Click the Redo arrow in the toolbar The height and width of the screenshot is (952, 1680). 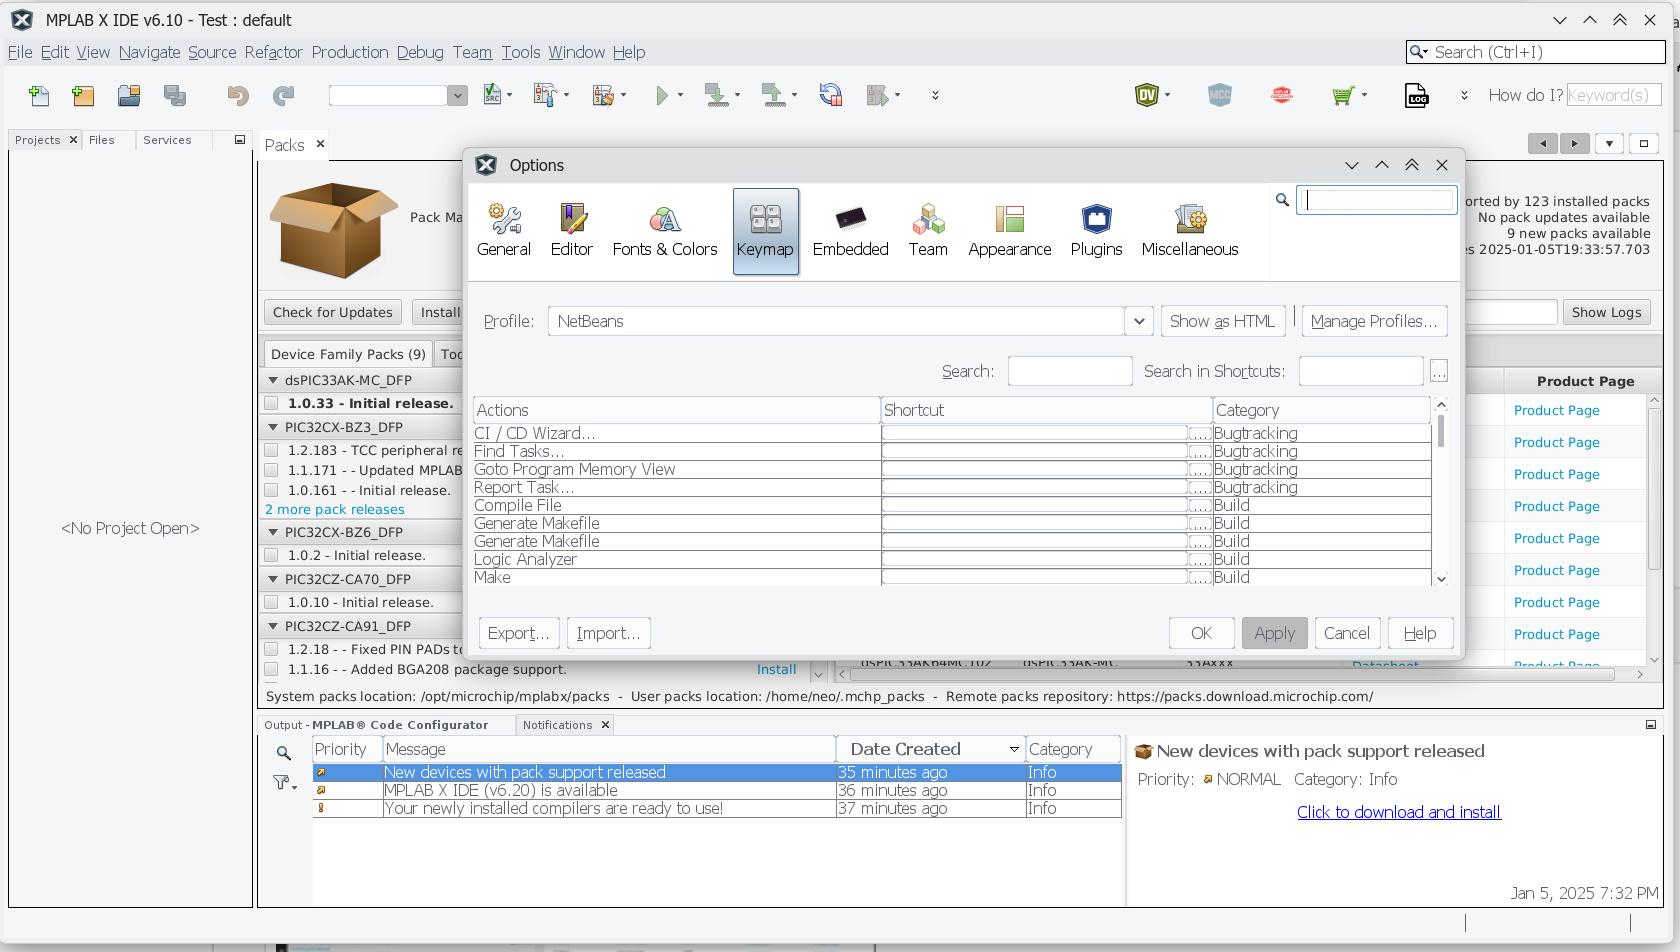pyautogui.click(x=283, y=95)
